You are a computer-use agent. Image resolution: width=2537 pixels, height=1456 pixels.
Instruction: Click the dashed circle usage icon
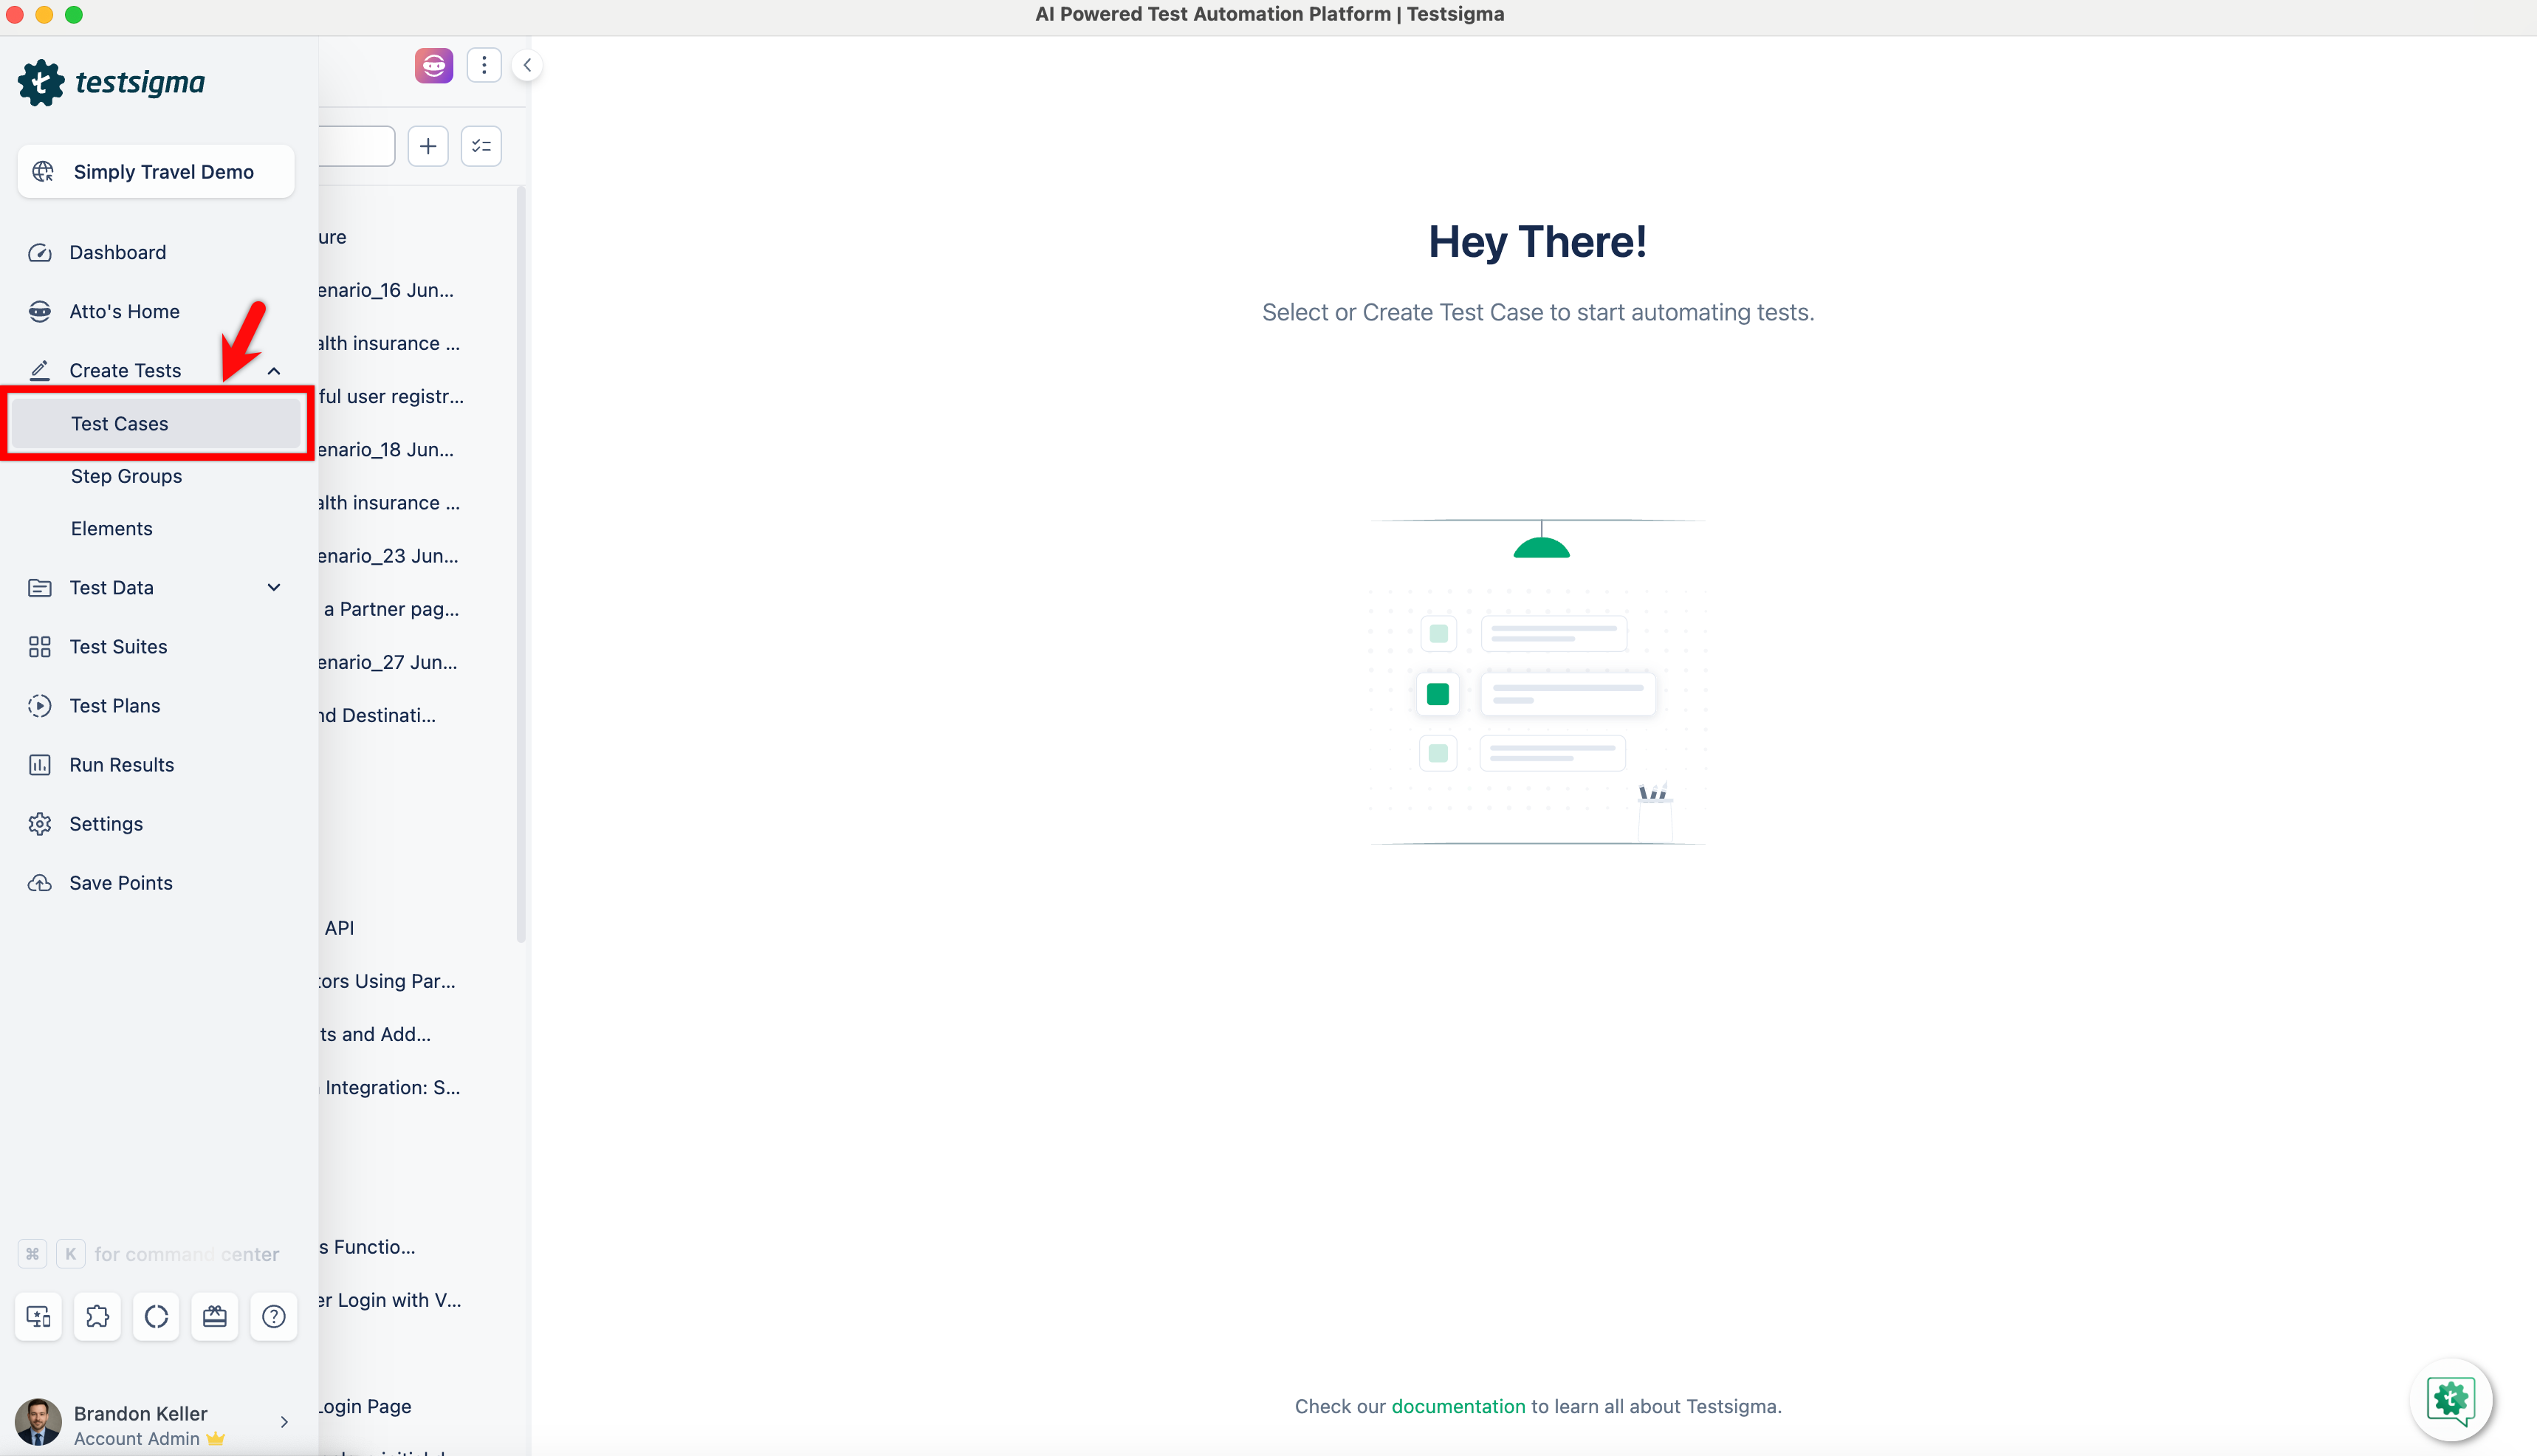156,1316
